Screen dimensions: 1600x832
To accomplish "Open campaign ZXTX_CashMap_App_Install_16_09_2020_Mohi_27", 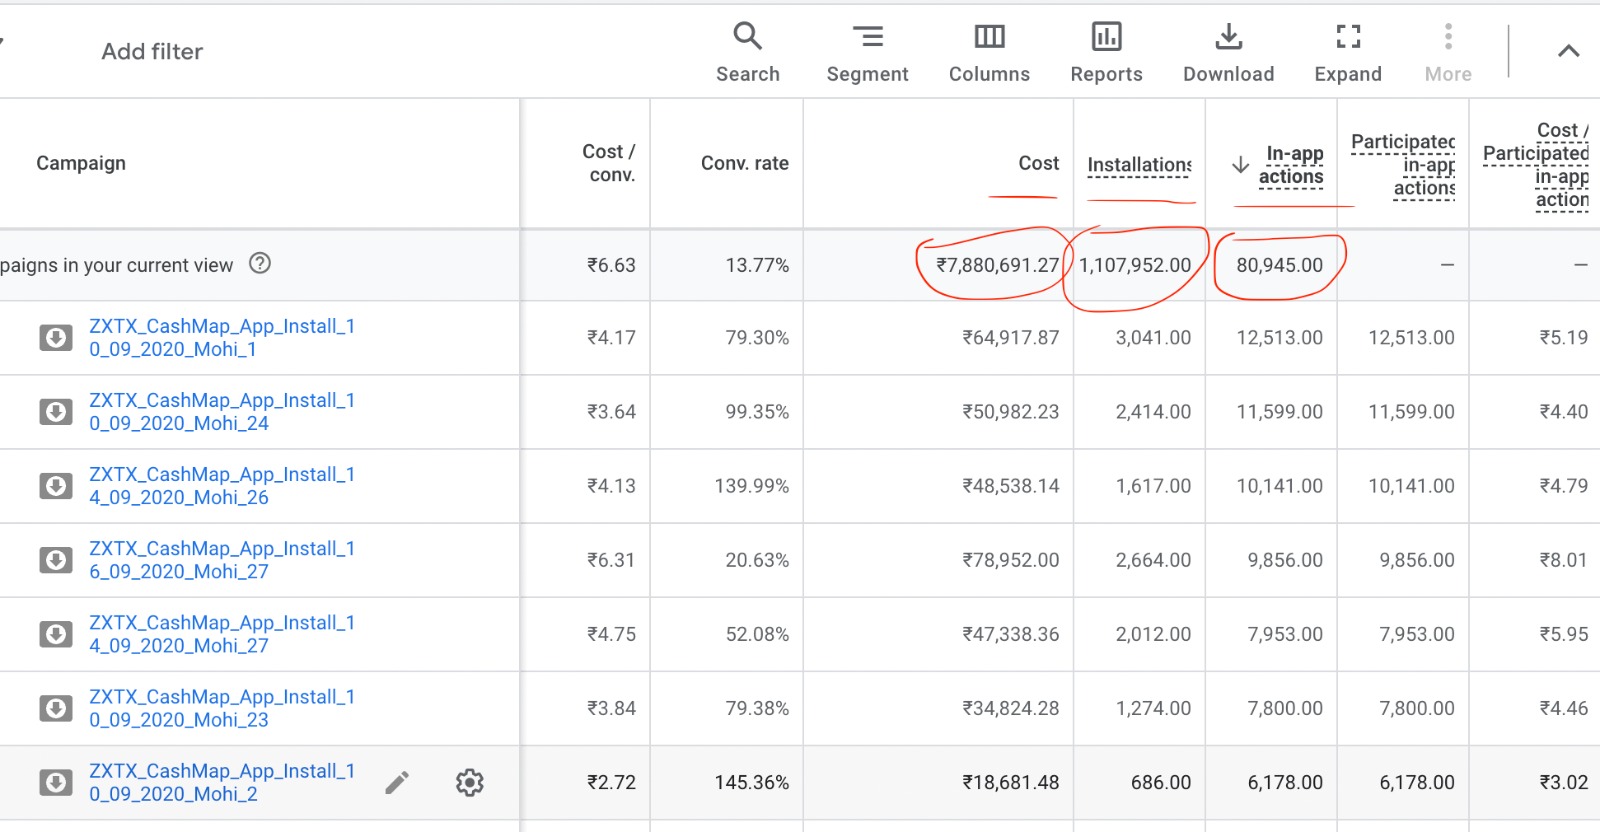I will point(222,559).
